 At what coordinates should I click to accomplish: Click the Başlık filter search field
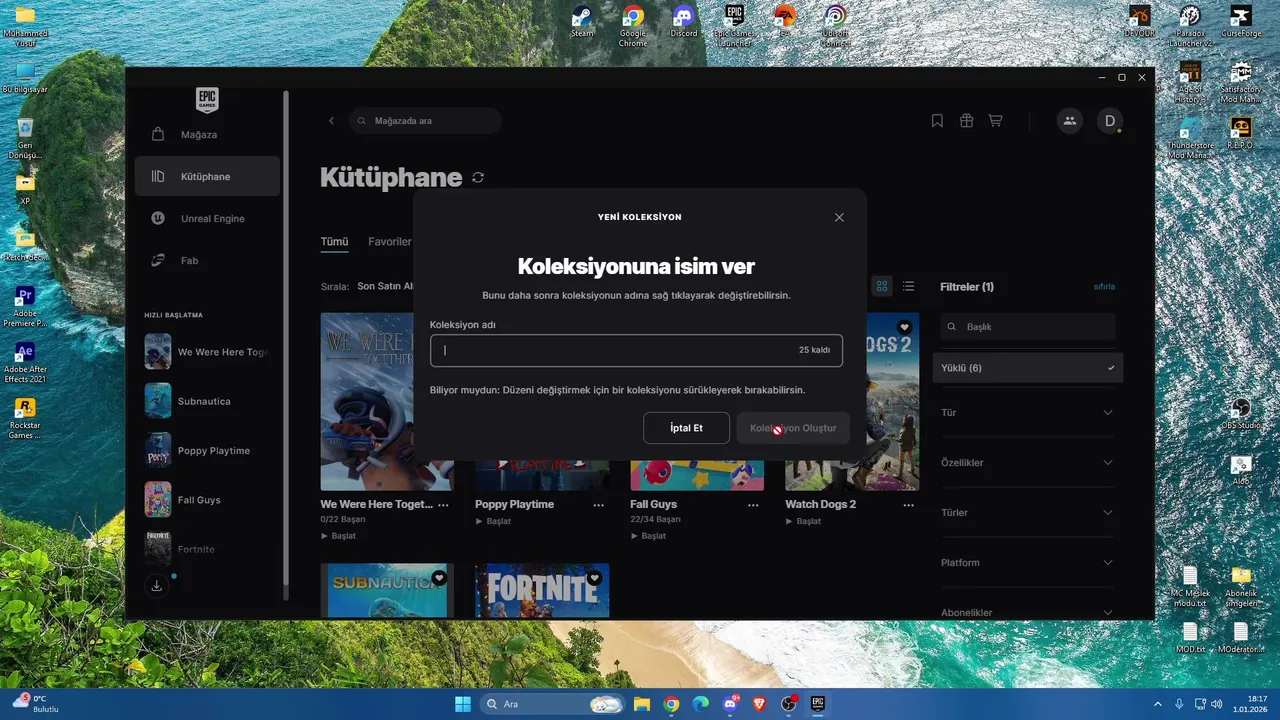tap(1028, 326)
